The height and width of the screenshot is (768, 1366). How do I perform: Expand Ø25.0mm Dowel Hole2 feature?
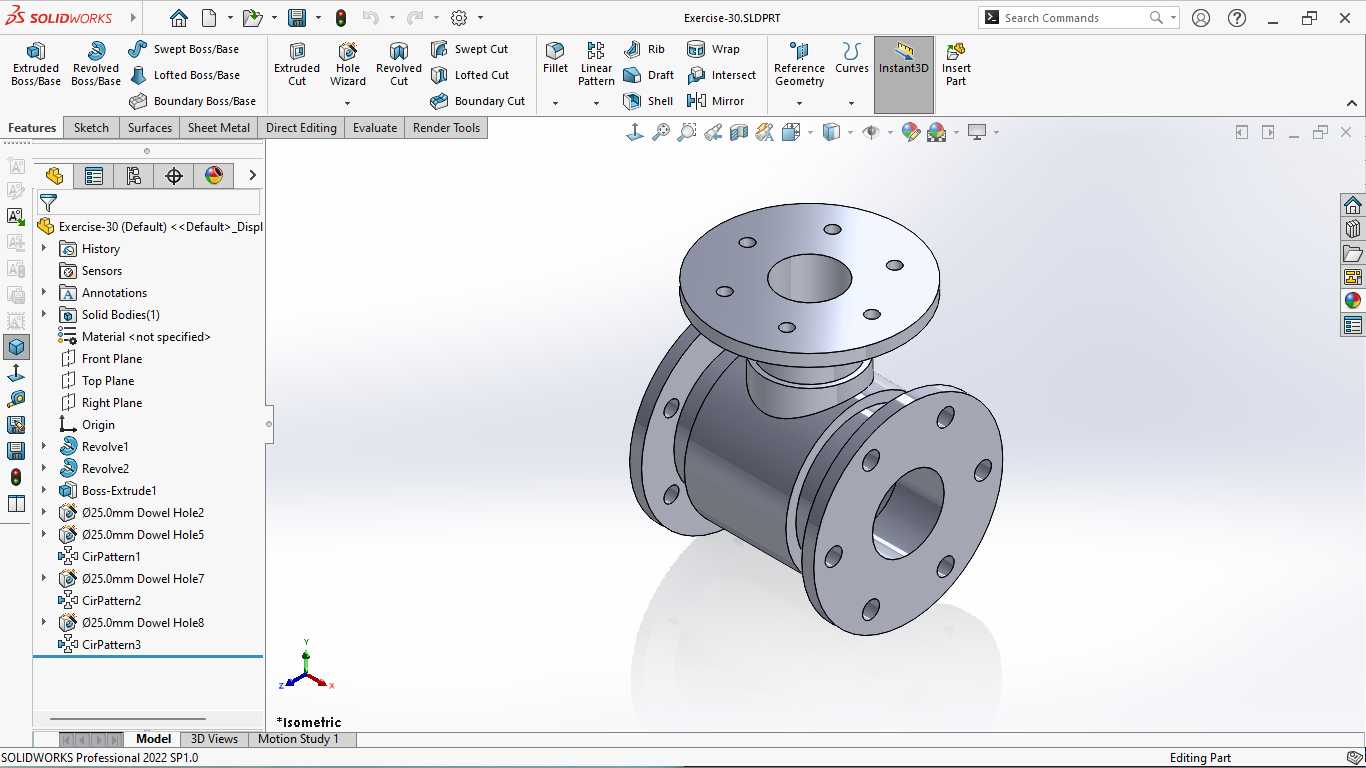point(44,513)
